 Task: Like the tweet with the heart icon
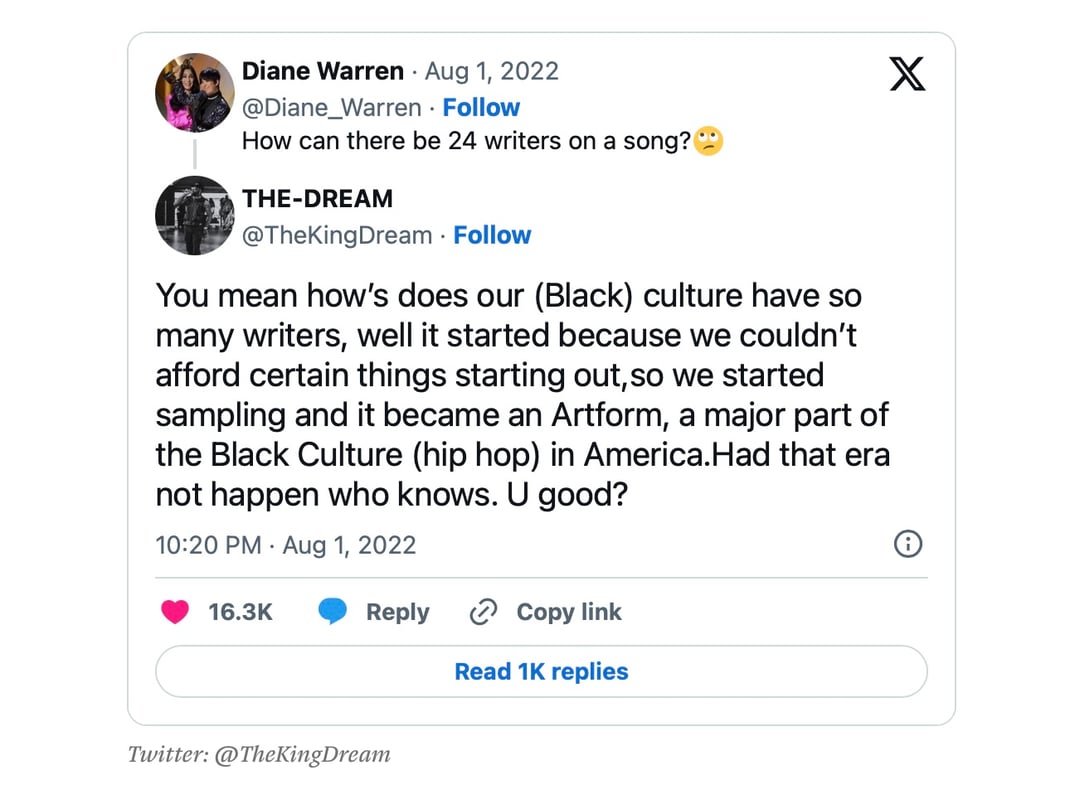[175, 612]
